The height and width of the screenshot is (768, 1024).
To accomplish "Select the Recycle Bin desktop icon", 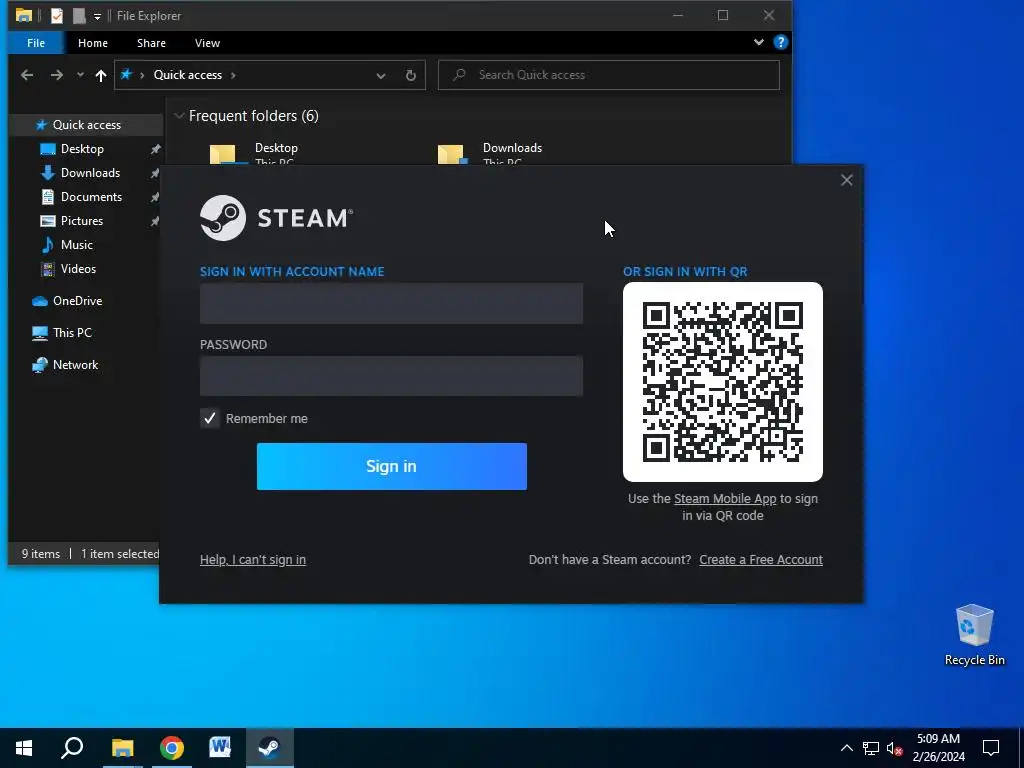I will click(974, 635).
